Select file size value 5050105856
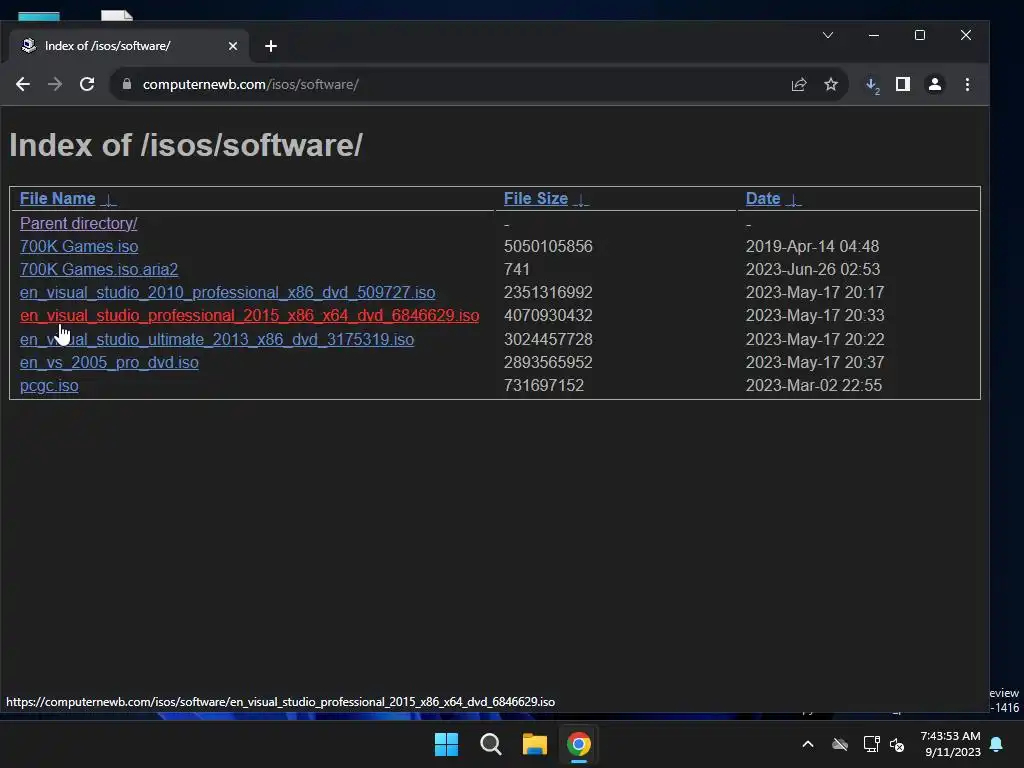Image resolution: width=1024 pixels, height=768 pixels. point(548,246)
